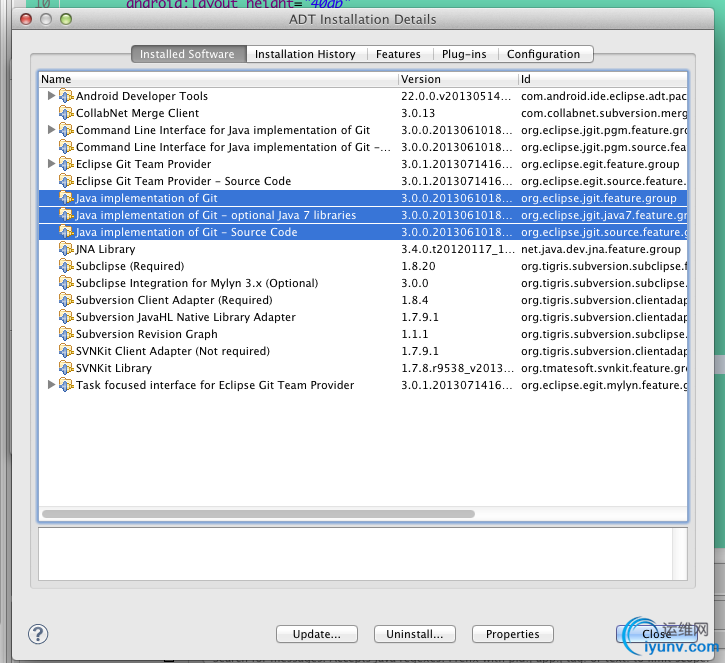Viewport: 725px width, 663px height.
Task: Switch to the Installation History tab
Action: tap(305, 54)
